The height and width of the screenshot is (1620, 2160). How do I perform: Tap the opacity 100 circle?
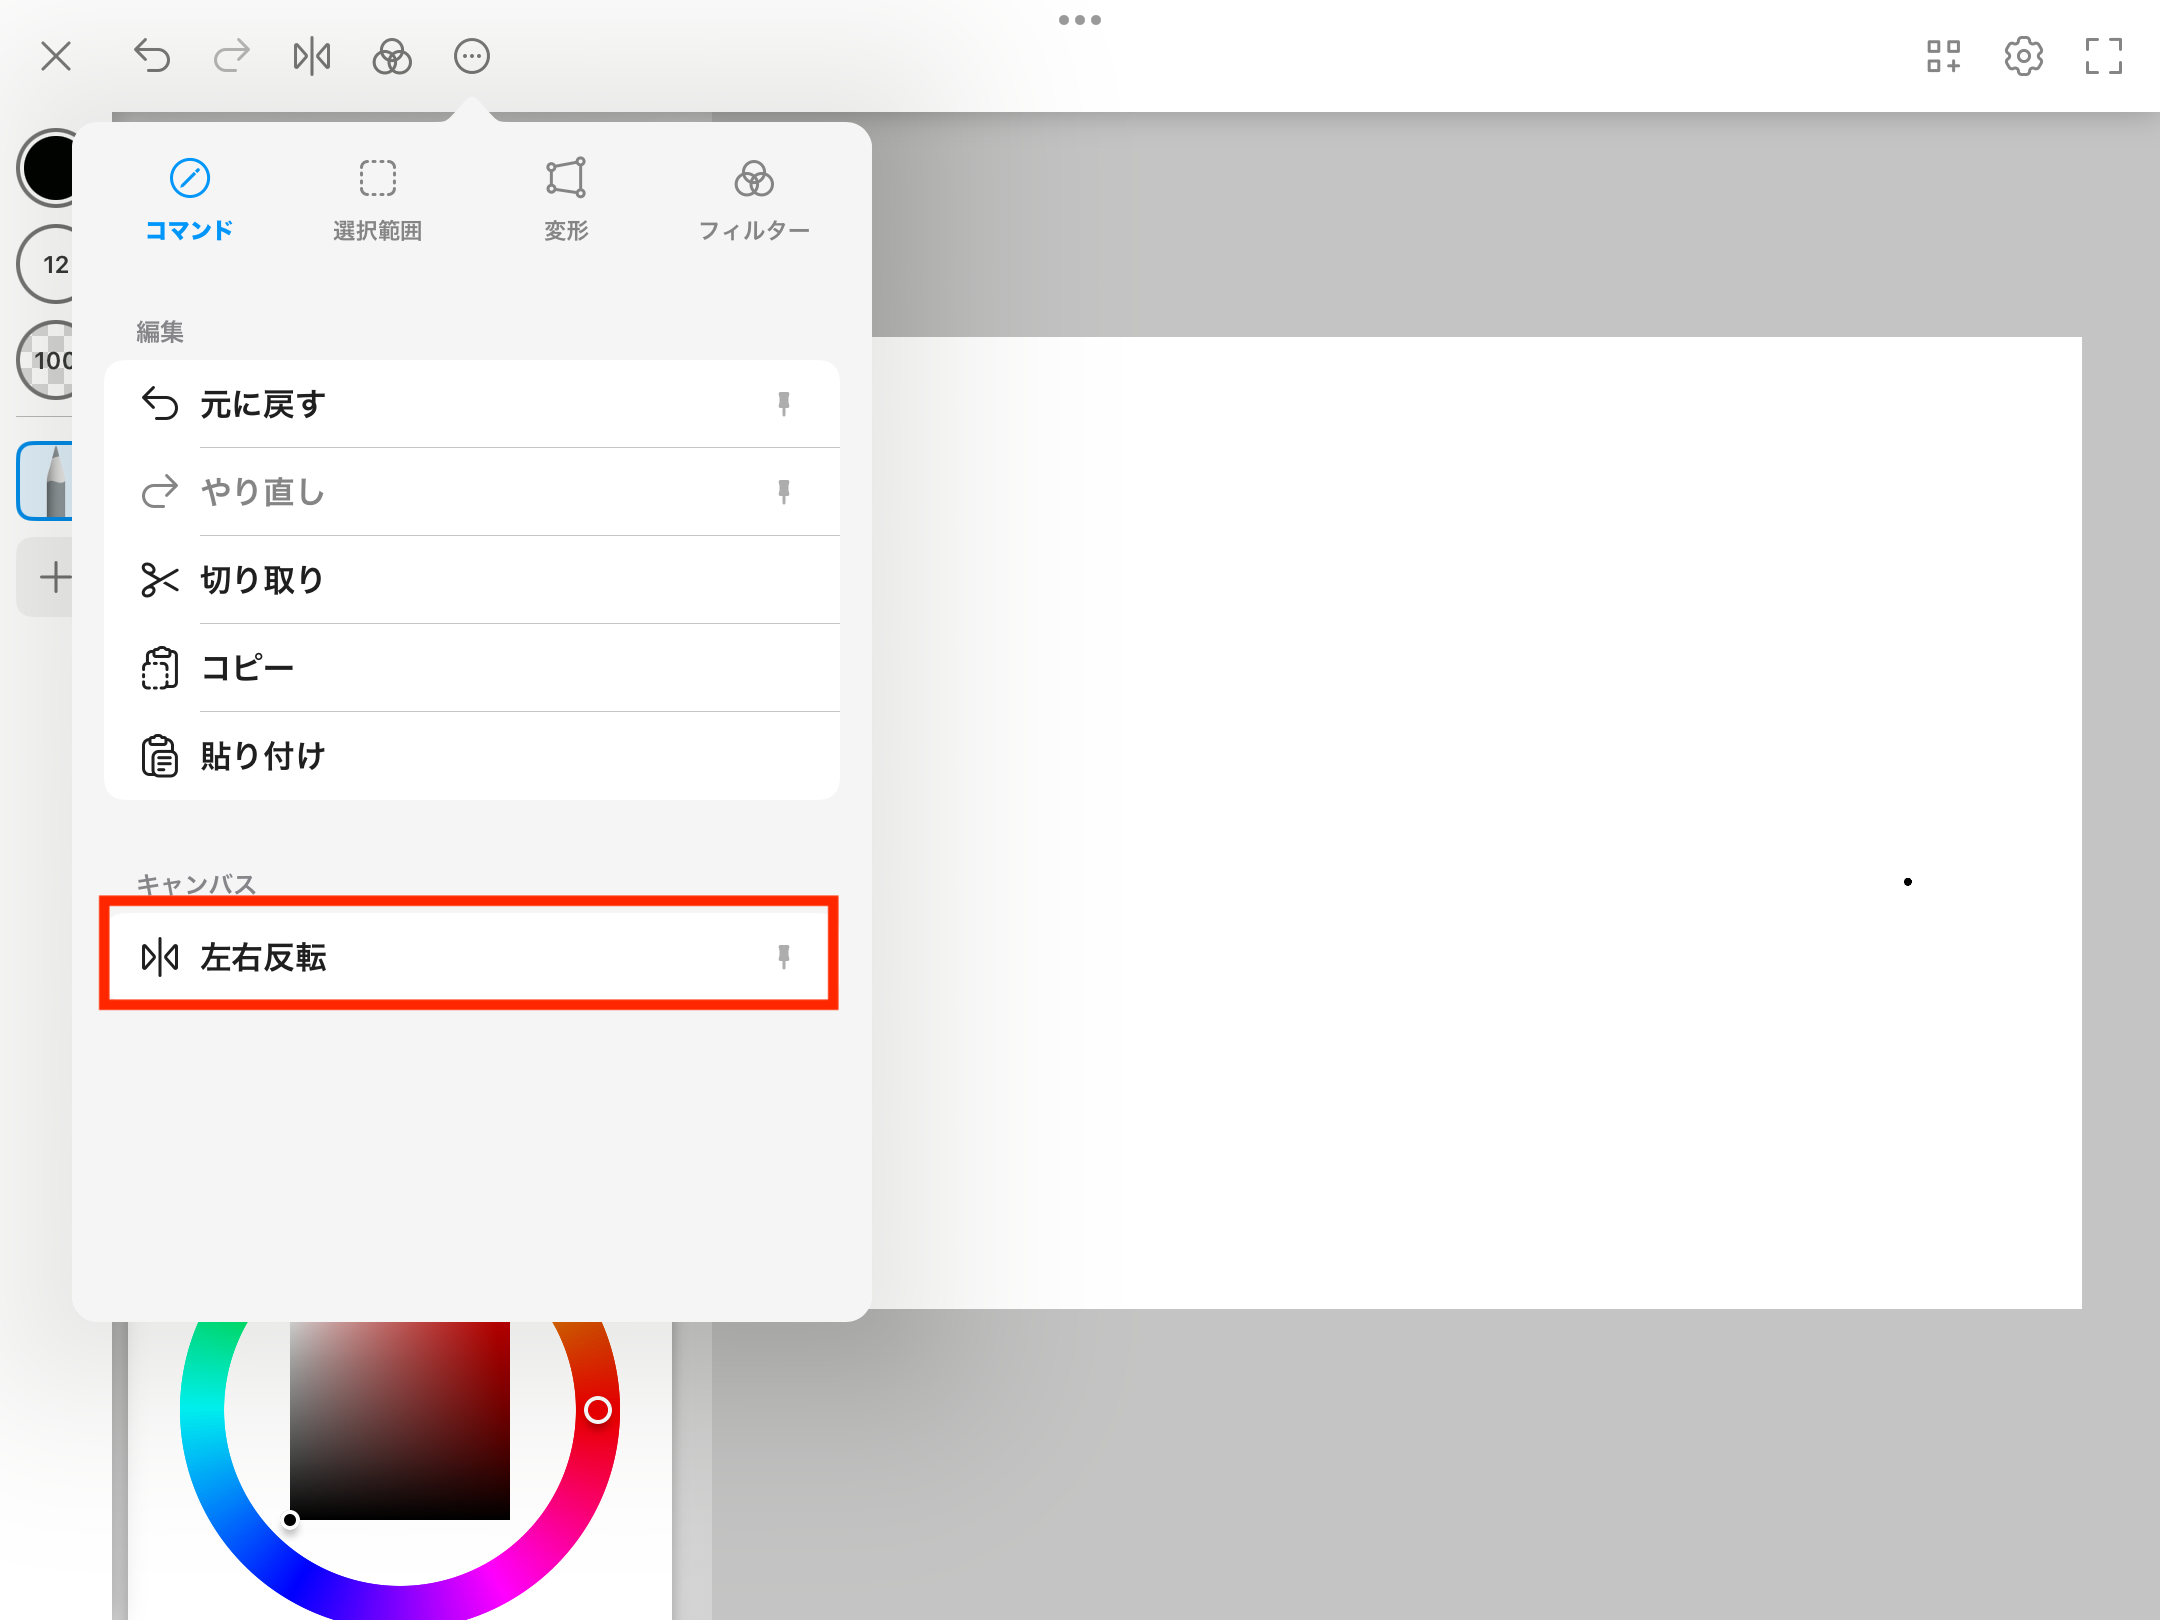point(46,360)
